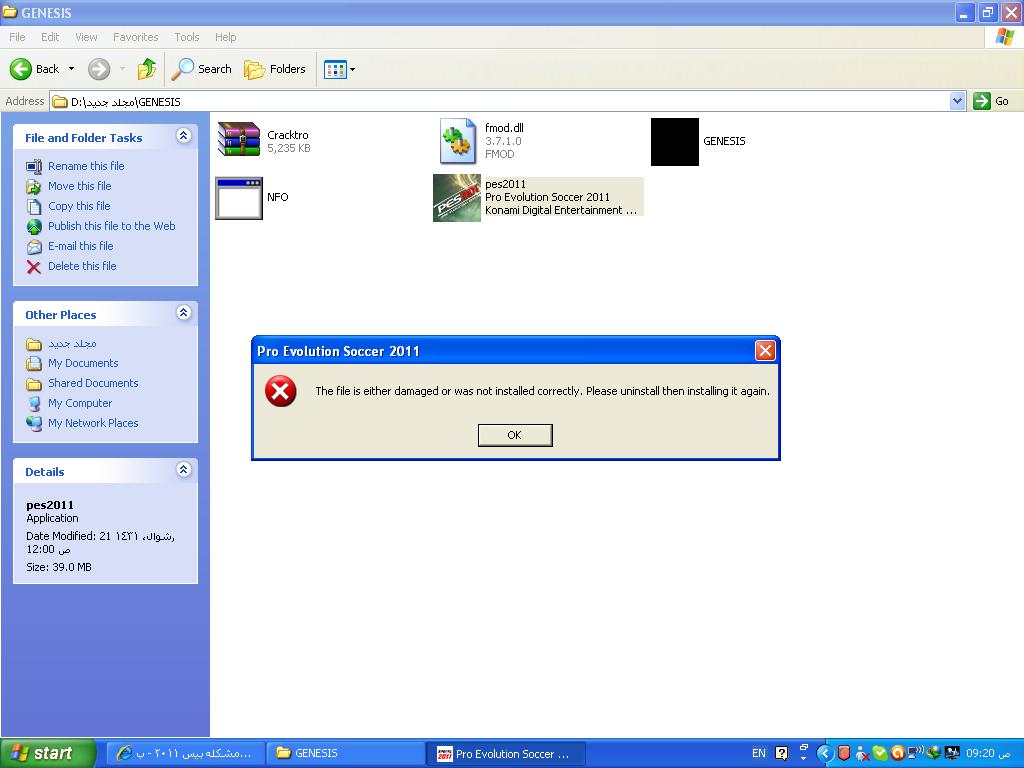Switch to Pro Evolution Soccer taskbar button
Image resolution: width=1024 pixels, height=768 pixels.
pyautogui.click(x=506, y=753)
